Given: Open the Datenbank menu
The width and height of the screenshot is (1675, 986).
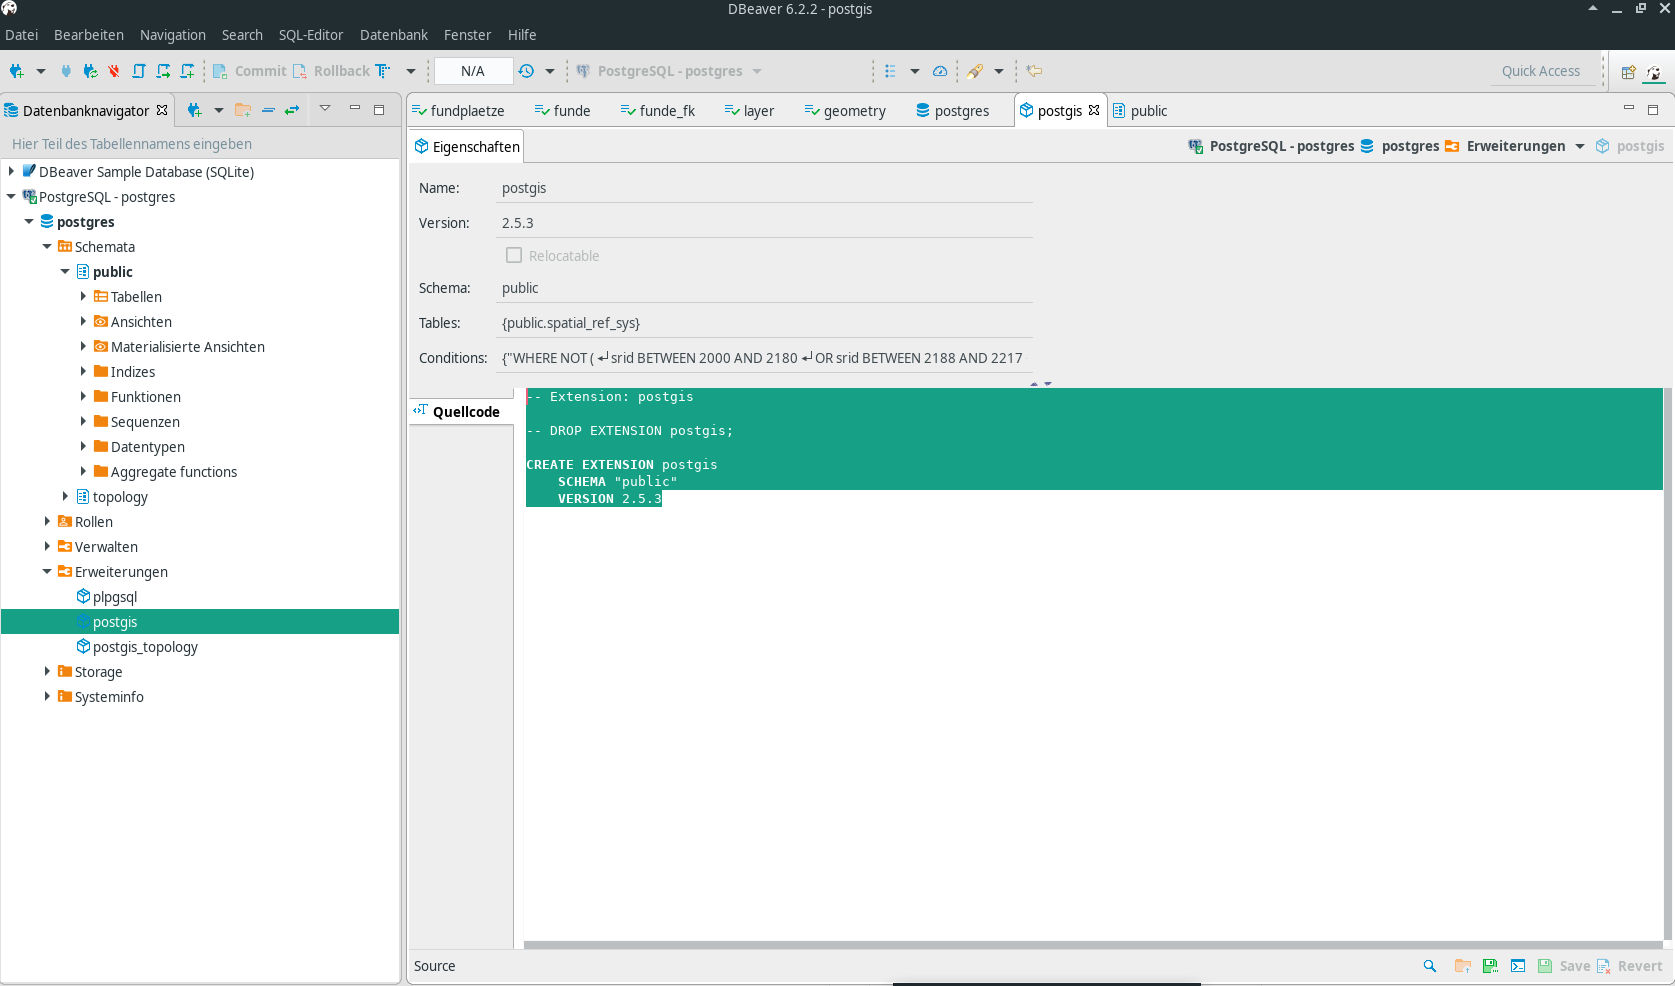Looking at the screenshot, I should click(x=394, y=35).
